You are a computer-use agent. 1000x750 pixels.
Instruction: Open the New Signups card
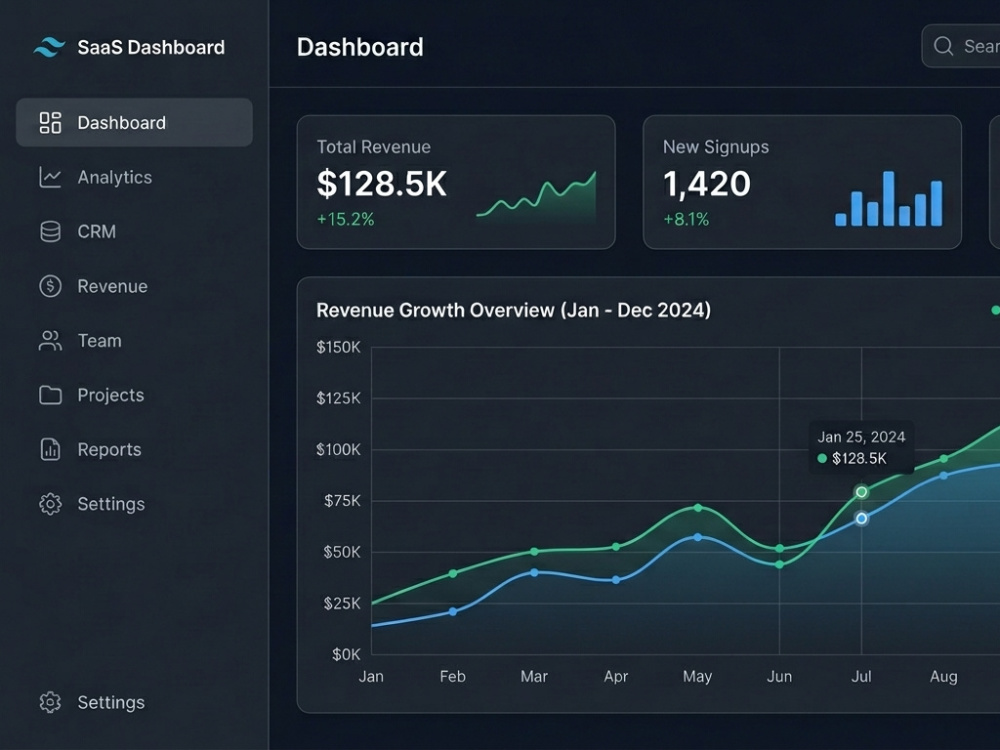point(802,182)
